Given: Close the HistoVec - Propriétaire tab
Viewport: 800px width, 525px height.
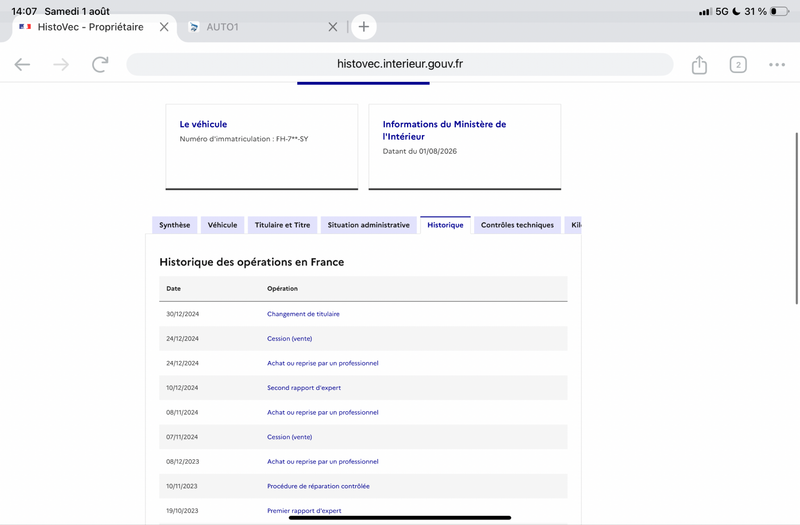Looking at the screenshot, I should tap(164, 27).
